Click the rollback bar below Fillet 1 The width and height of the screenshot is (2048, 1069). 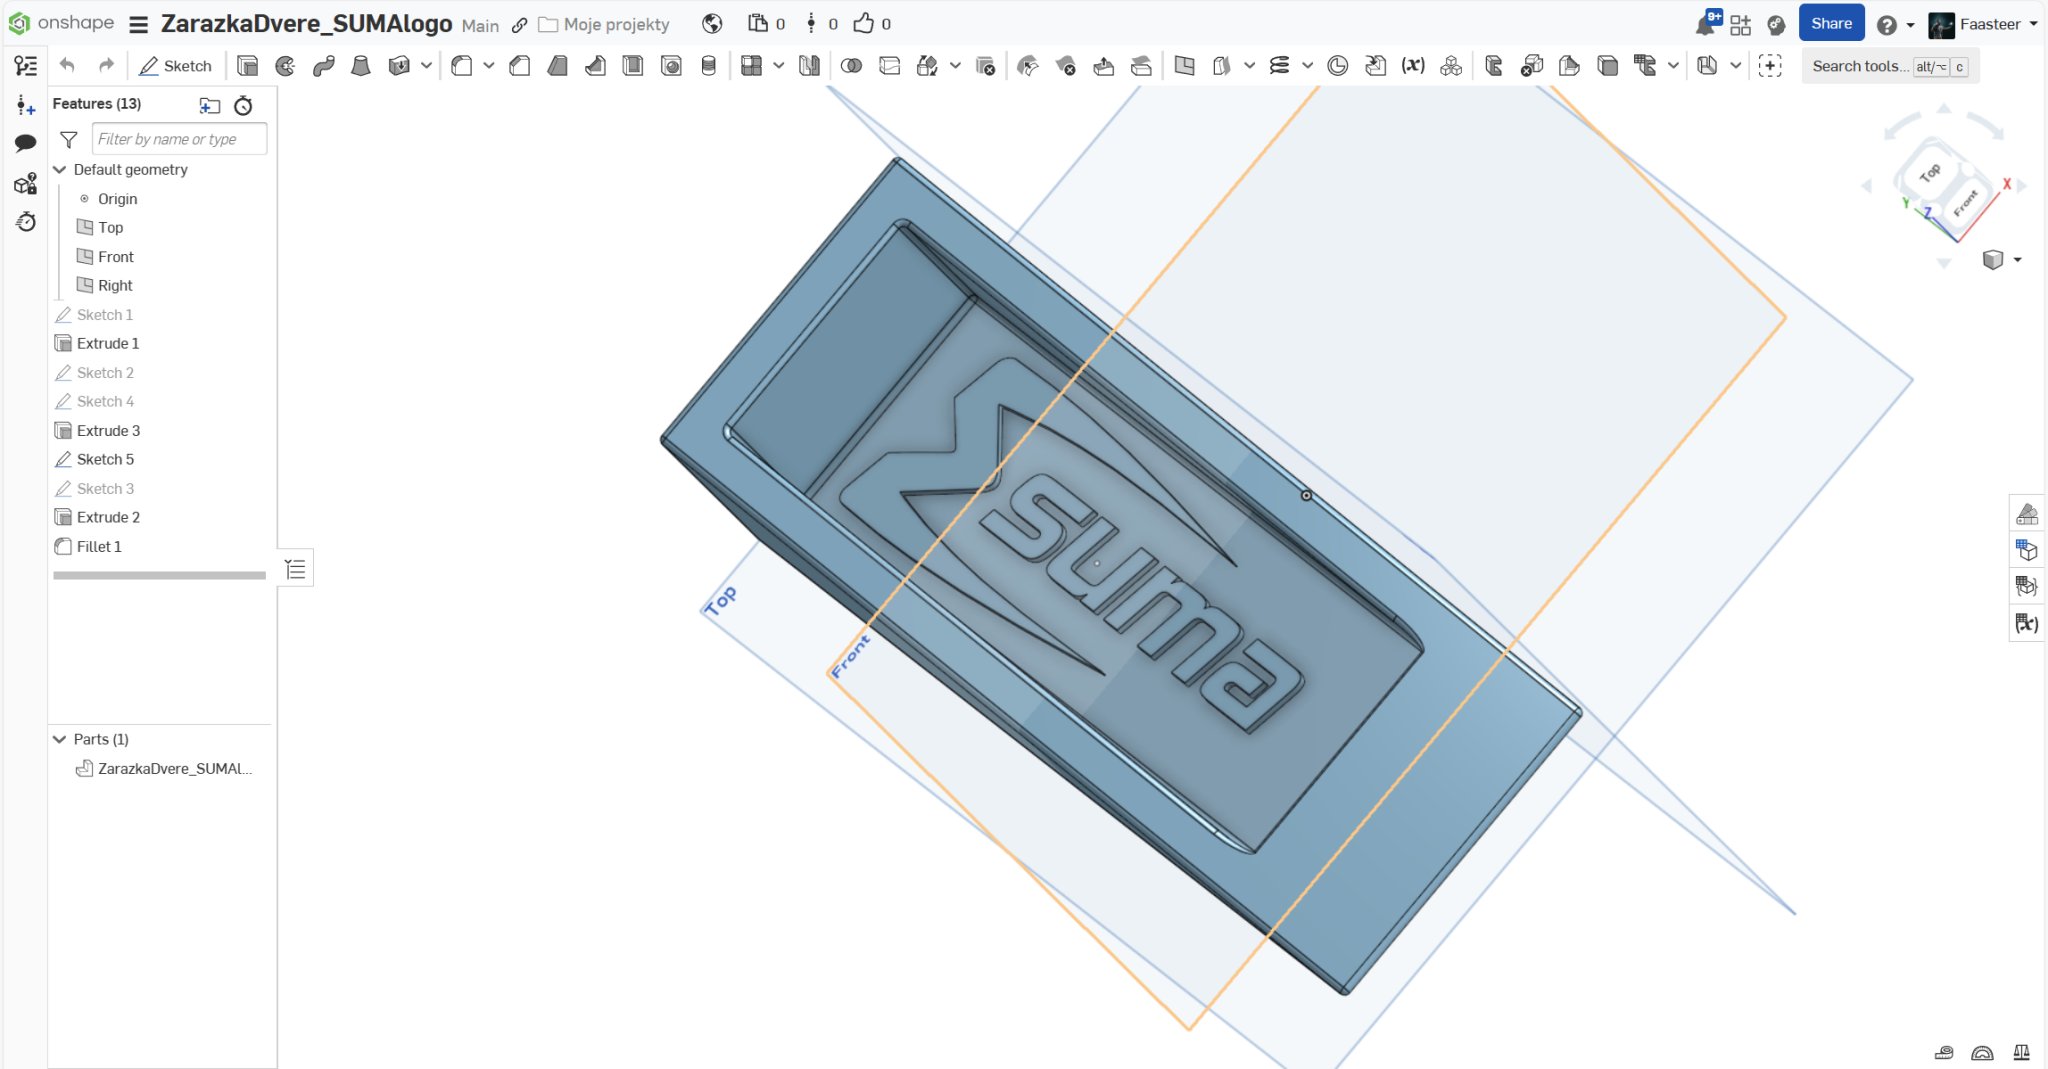point(160,575)
